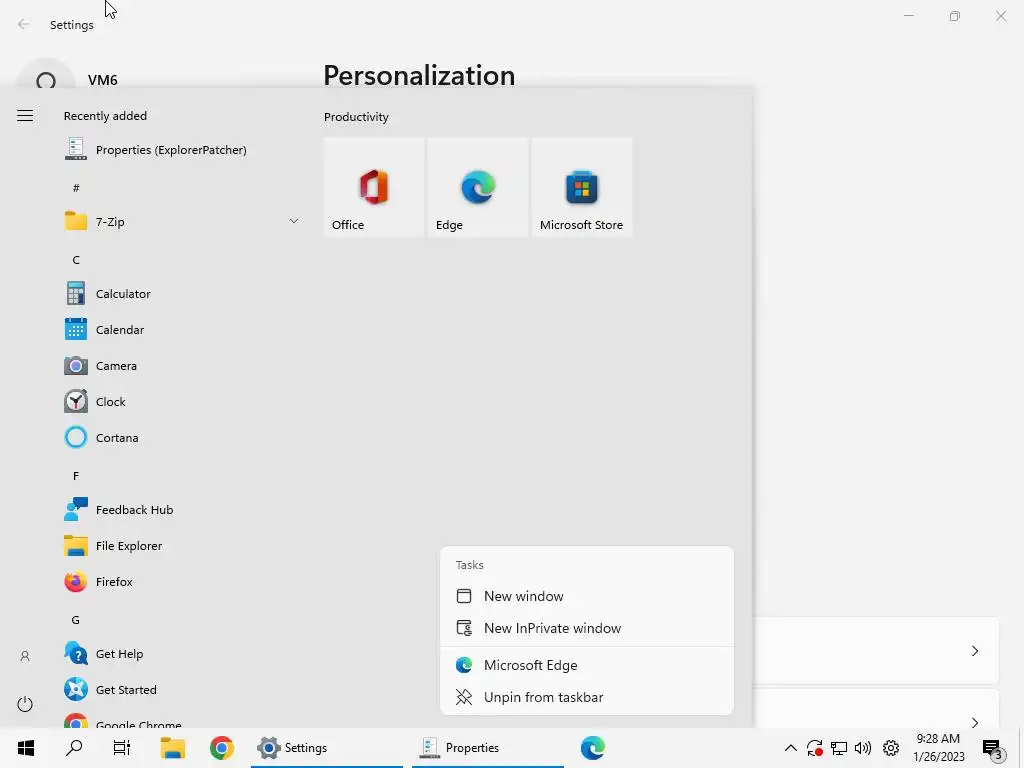The height and width of the screenshot is (768, 1024).
Task: Open the volume tray icon
Action: 863,748
